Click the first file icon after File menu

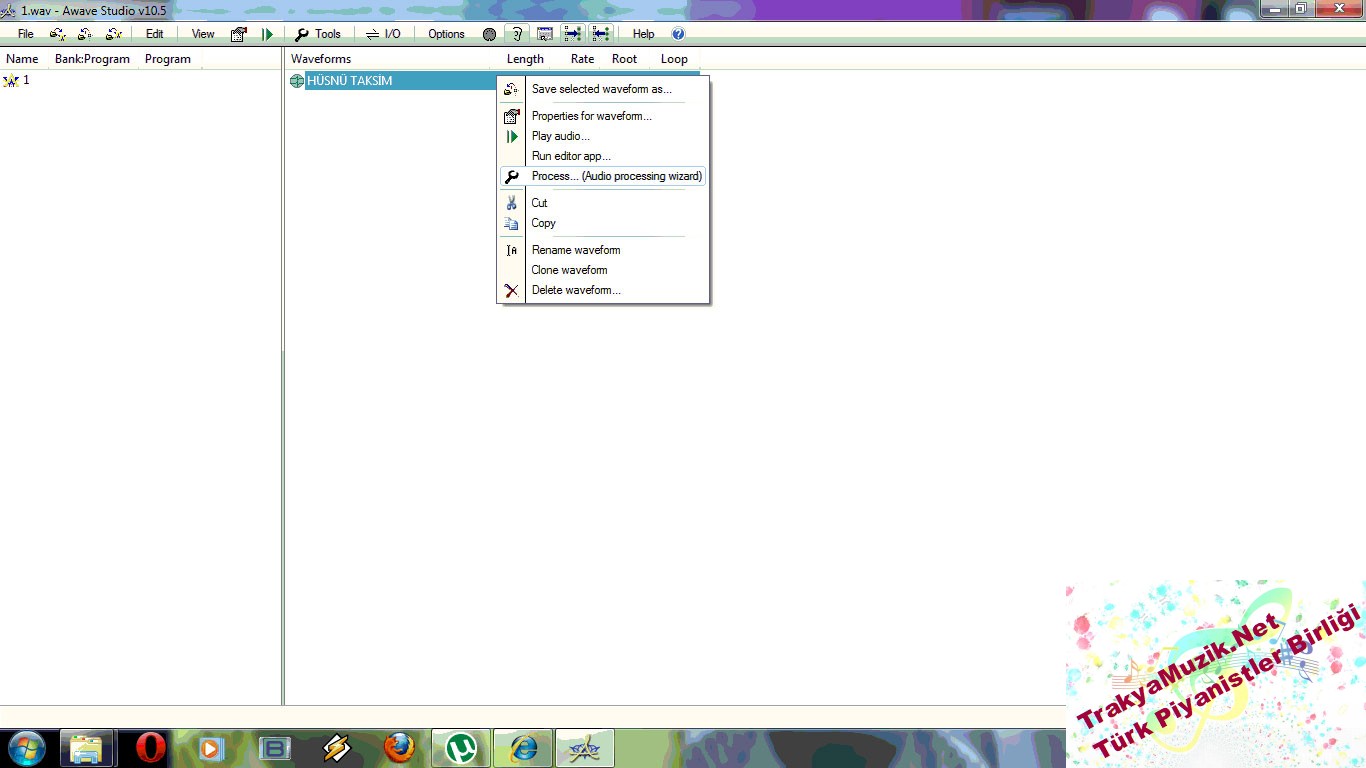(x=58, y=34)
